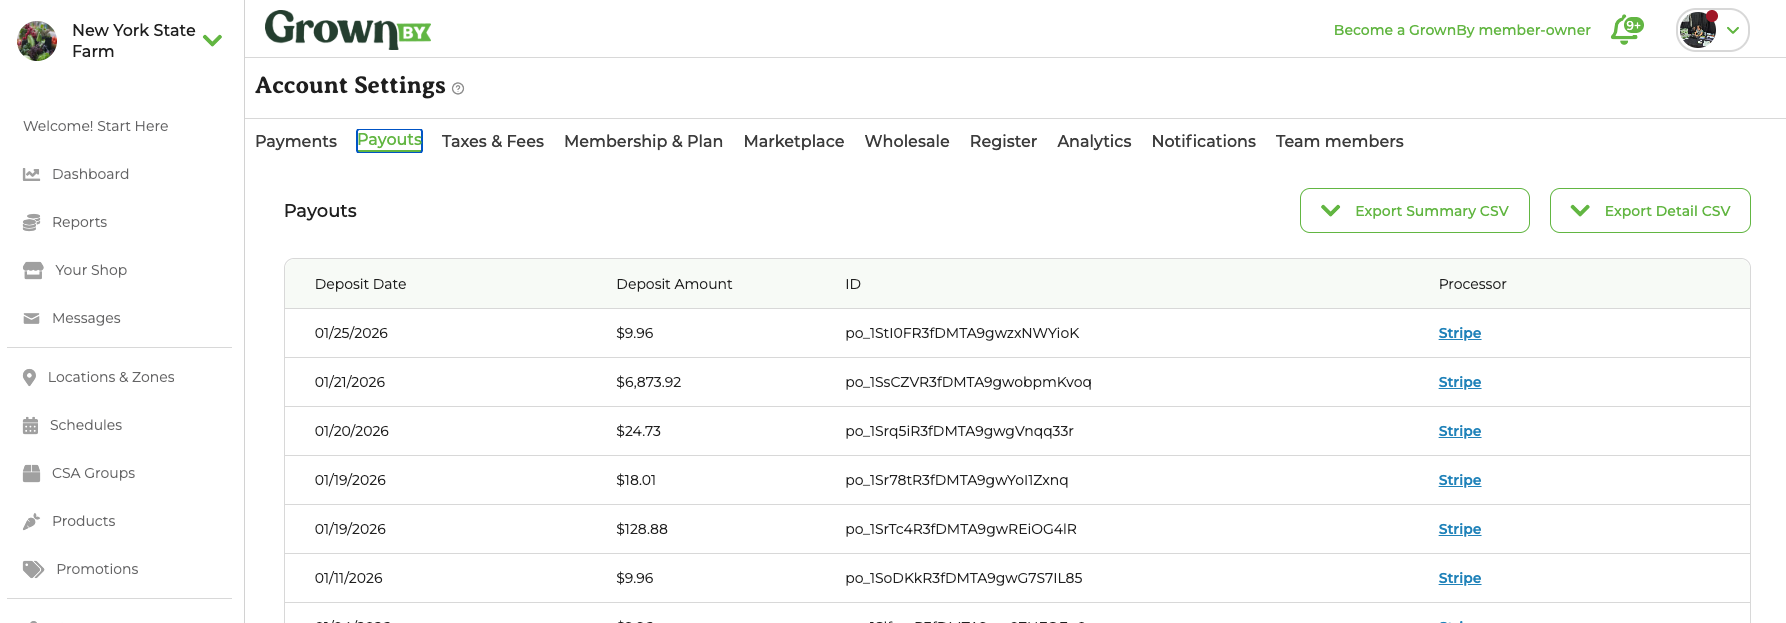Open the user profile dropdown menu

pyautogui.click(x=1732, y=30)
